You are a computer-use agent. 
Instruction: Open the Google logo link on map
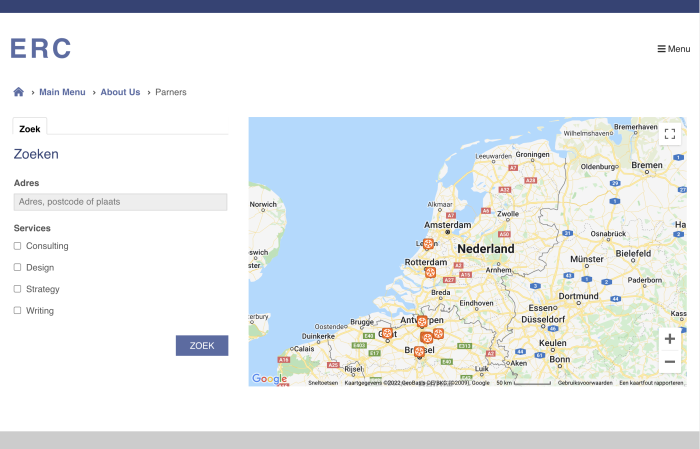tap(269, 379)
